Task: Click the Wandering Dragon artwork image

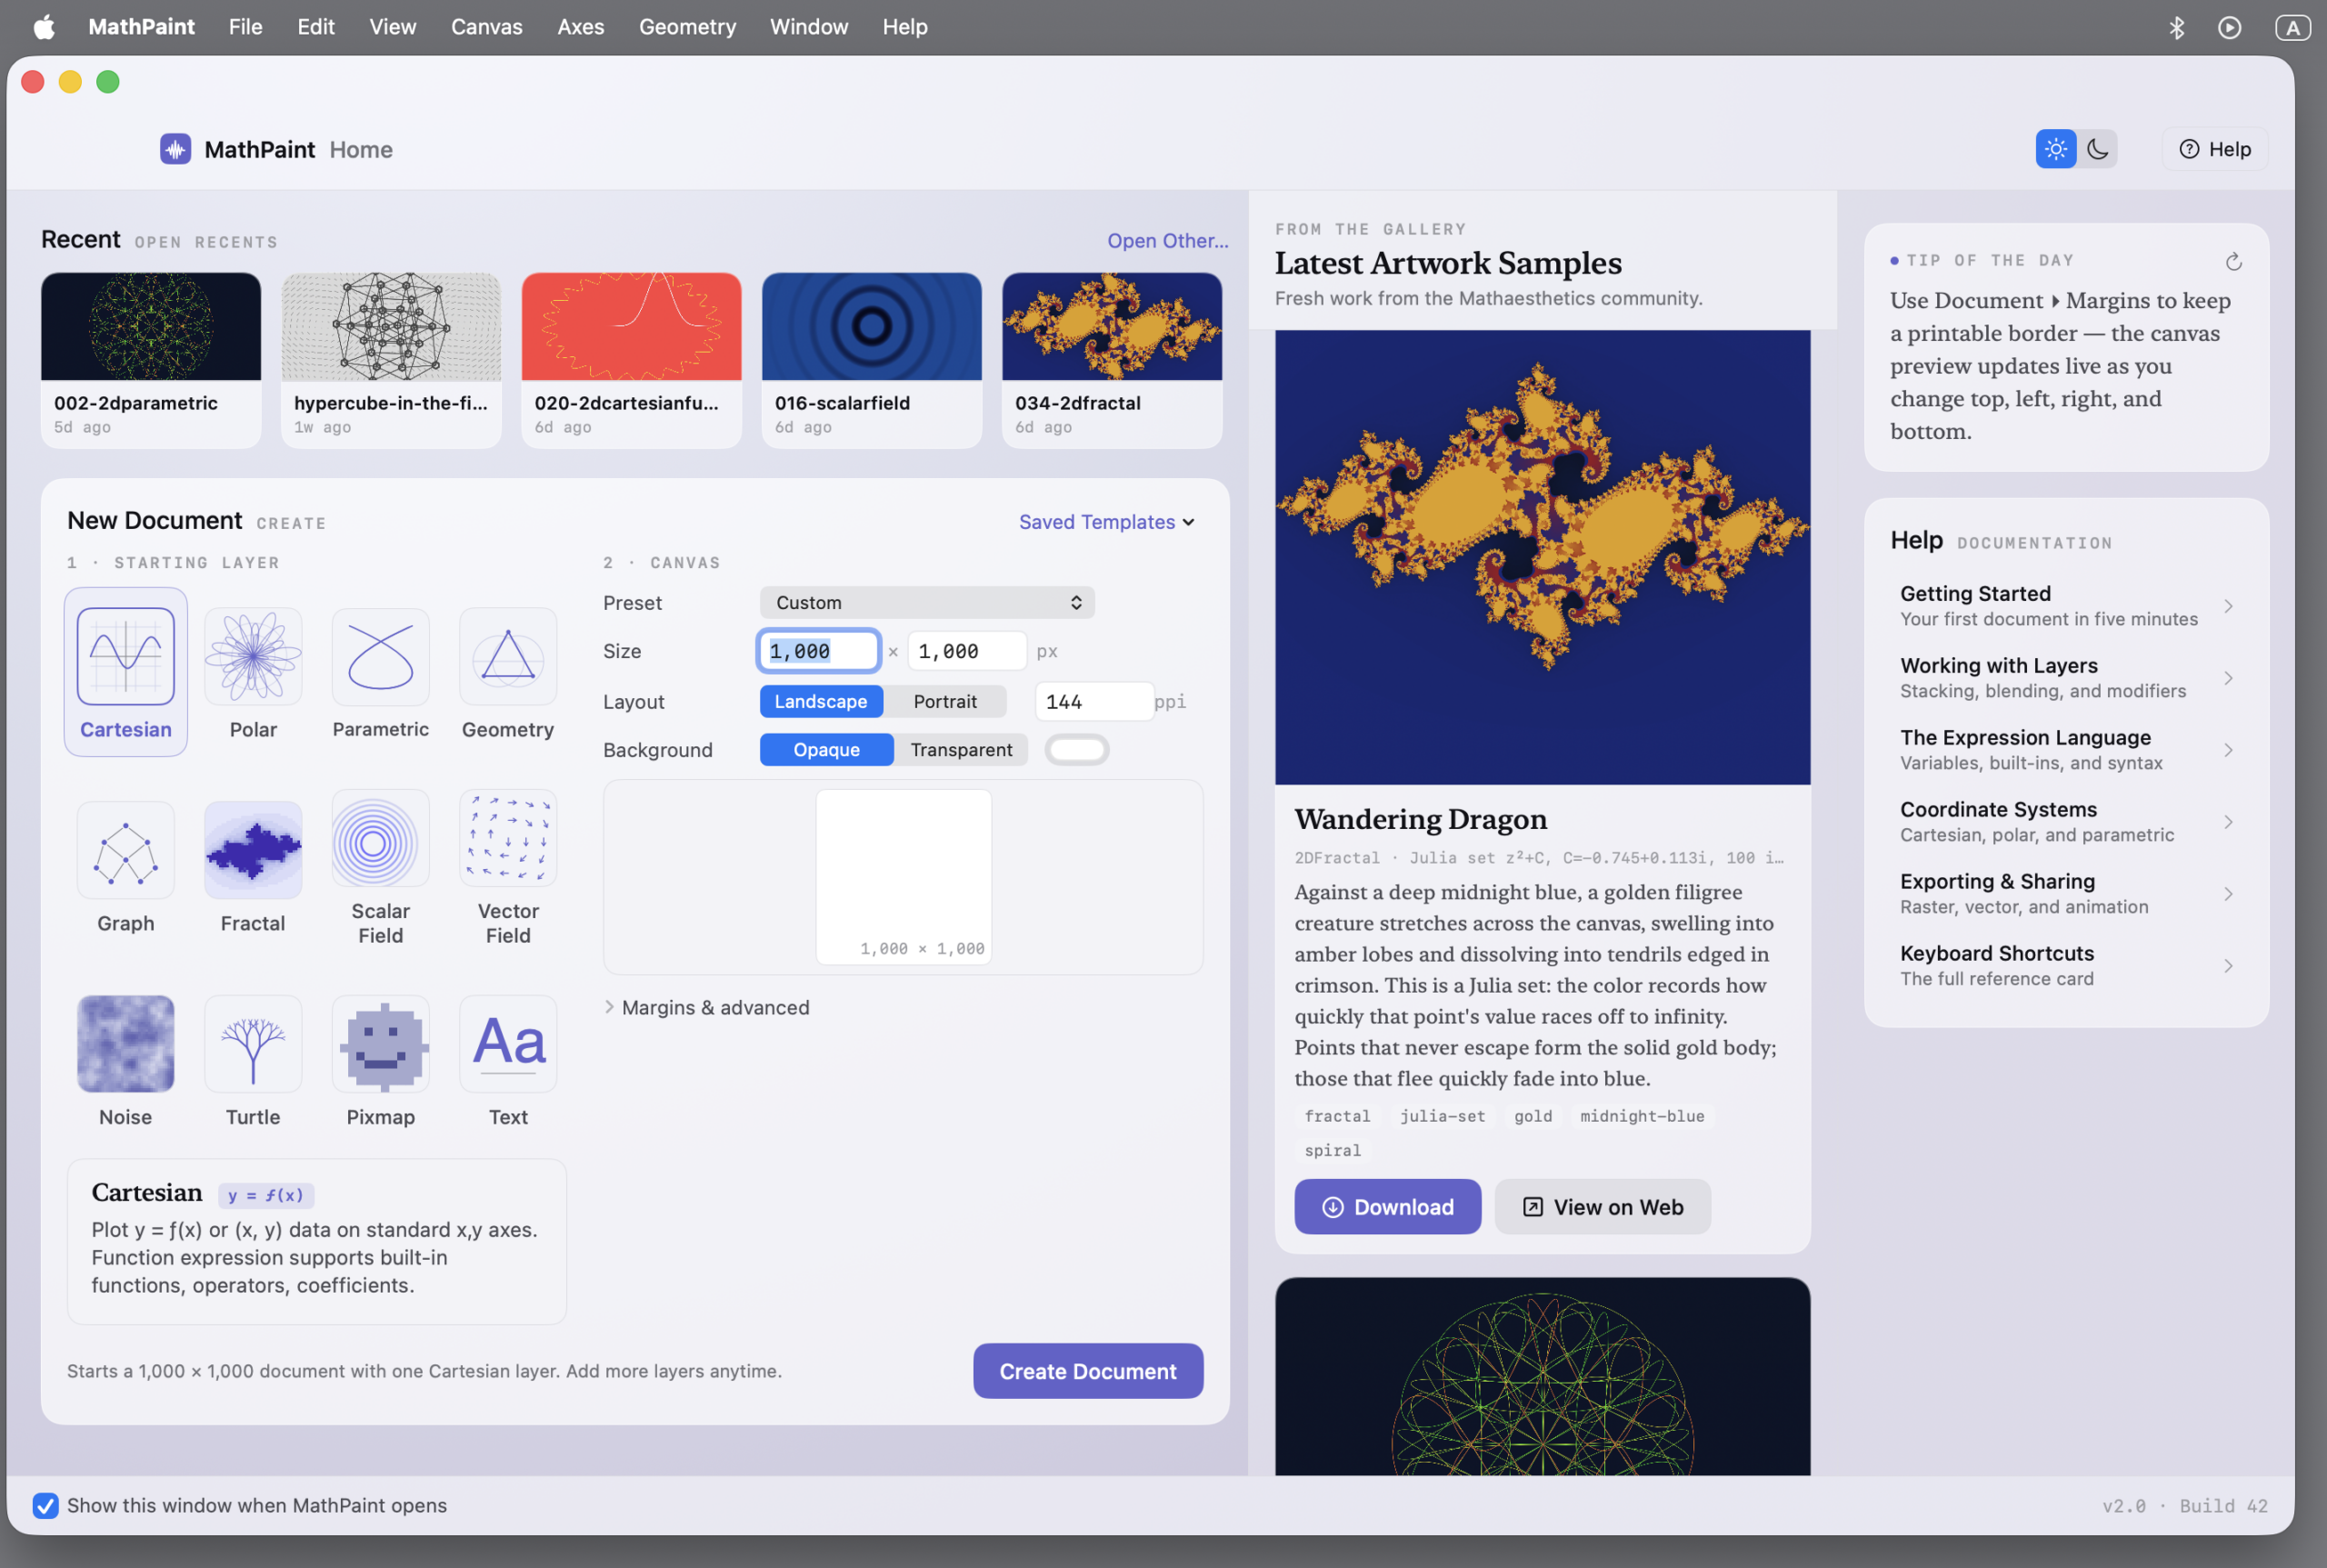Action: tap(1542, 557)
